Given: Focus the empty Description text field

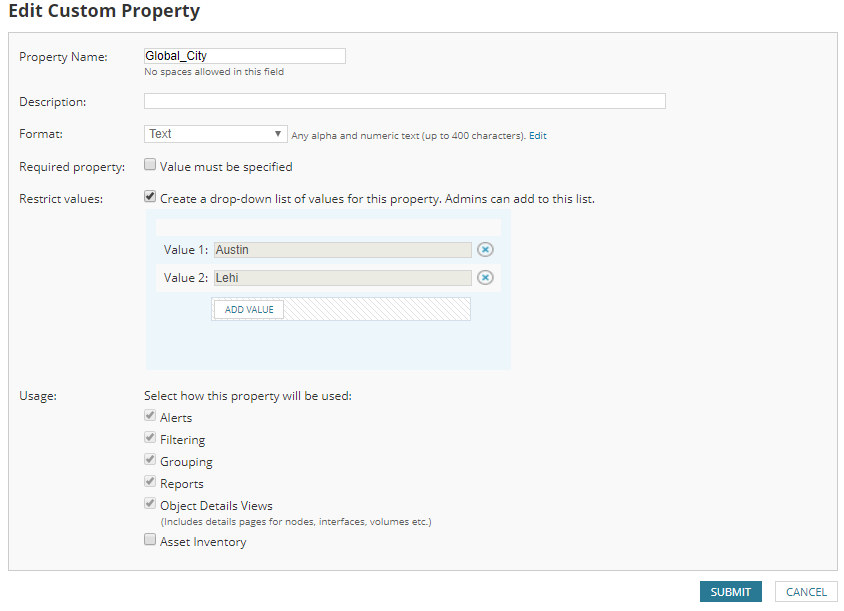Looking at the screenshot, I should (x=405, y=101).
